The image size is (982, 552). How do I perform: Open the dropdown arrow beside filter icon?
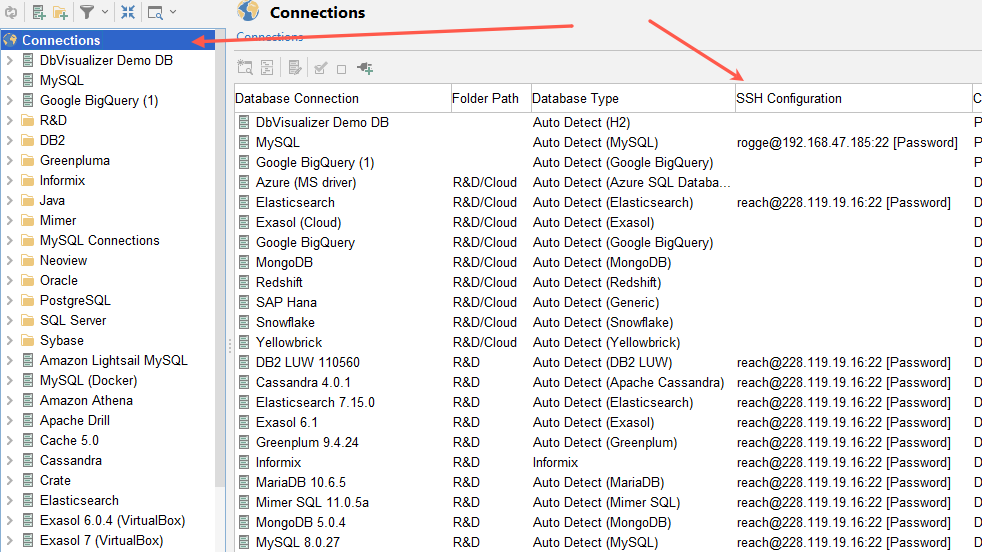105,12
